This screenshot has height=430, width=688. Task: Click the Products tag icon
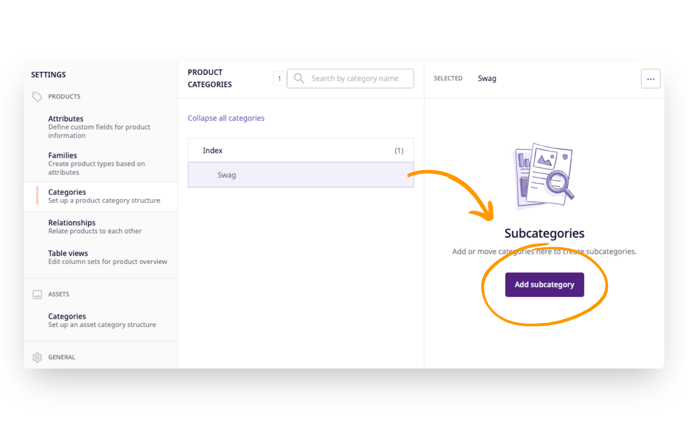[x=37, y=97]
